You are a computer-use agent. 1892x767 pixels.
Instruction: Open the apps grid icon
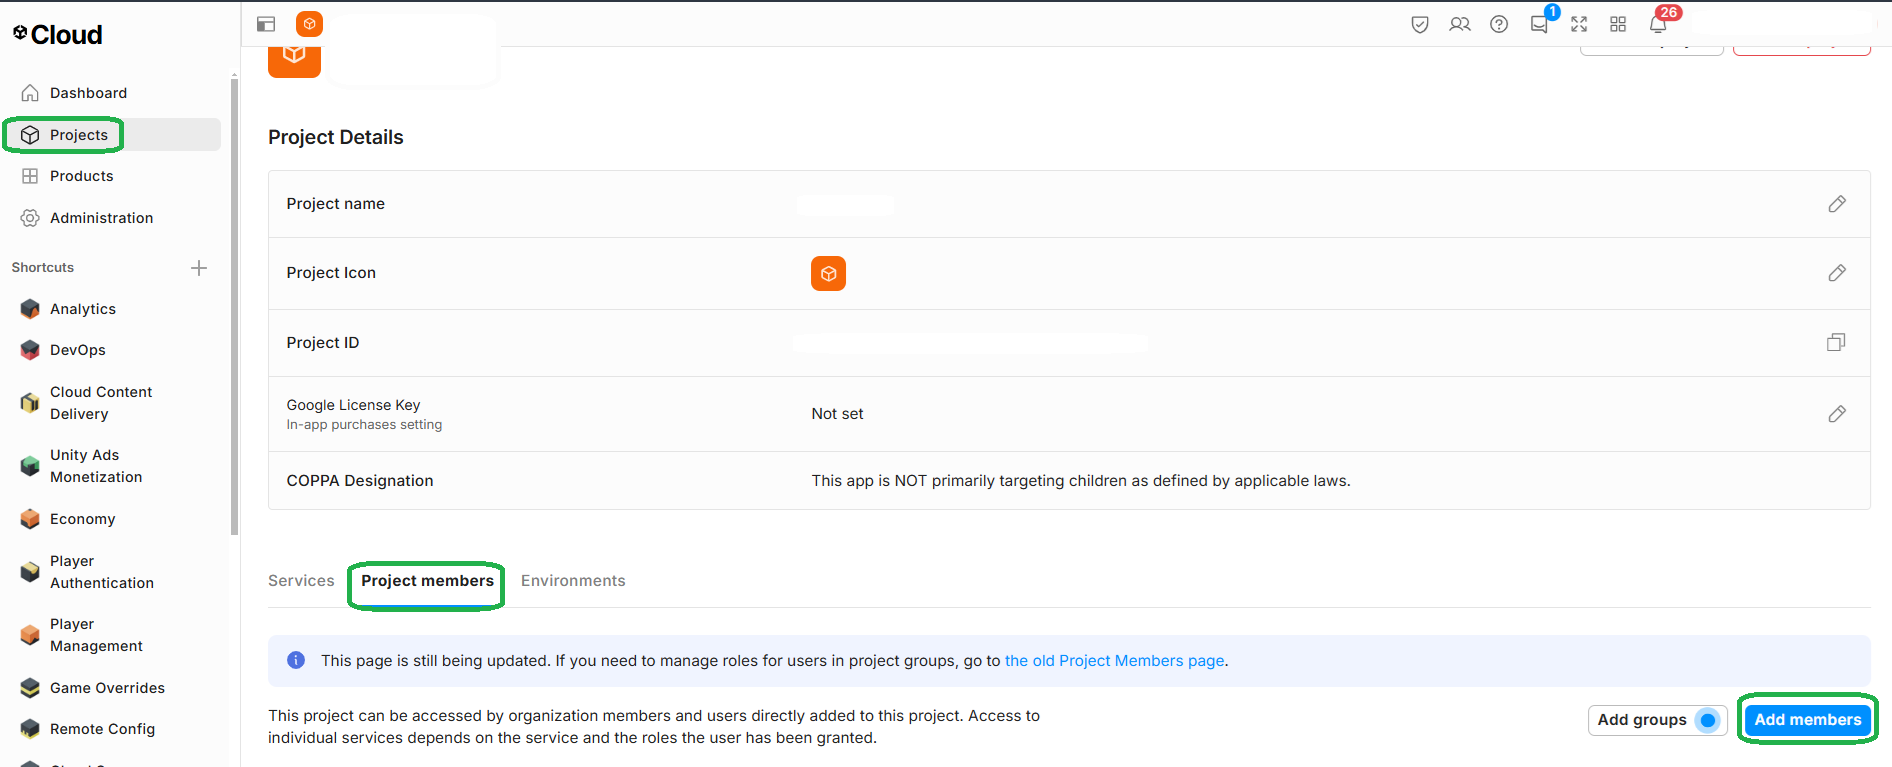tap(1618, 24)
